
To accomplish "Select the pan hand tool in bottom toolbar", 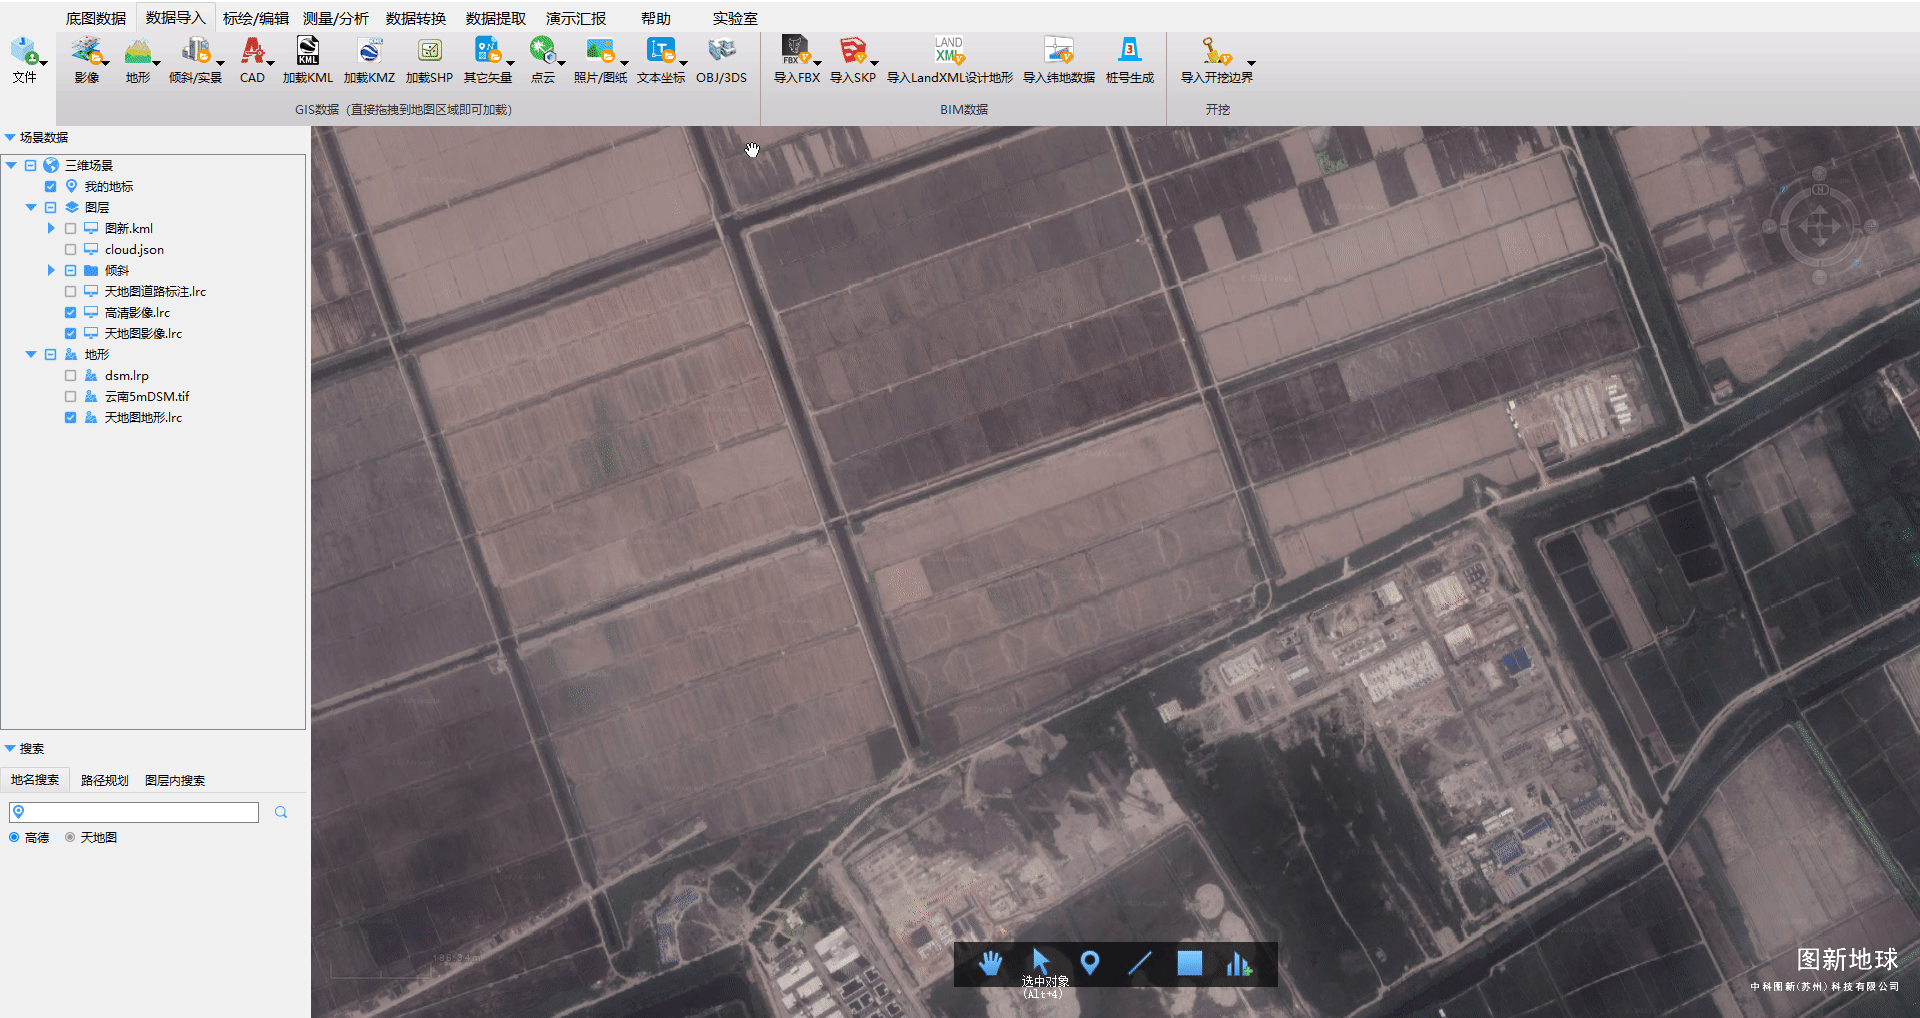I will (990, 963).
